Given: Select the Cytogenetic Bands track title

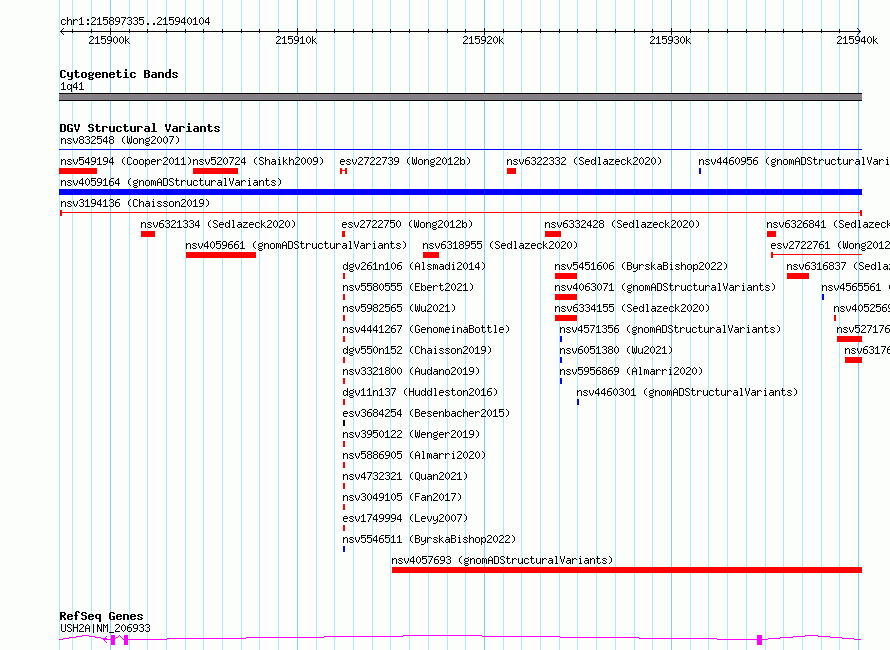Looking at the screenshot, I should 119,74.
